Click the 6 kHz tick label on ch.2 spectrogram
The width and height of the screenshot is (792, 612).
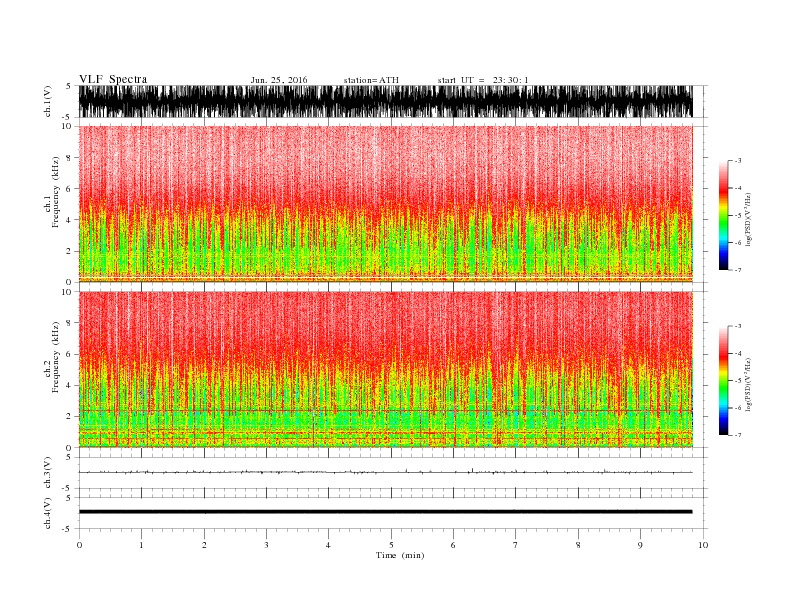(x=70, y=354)
